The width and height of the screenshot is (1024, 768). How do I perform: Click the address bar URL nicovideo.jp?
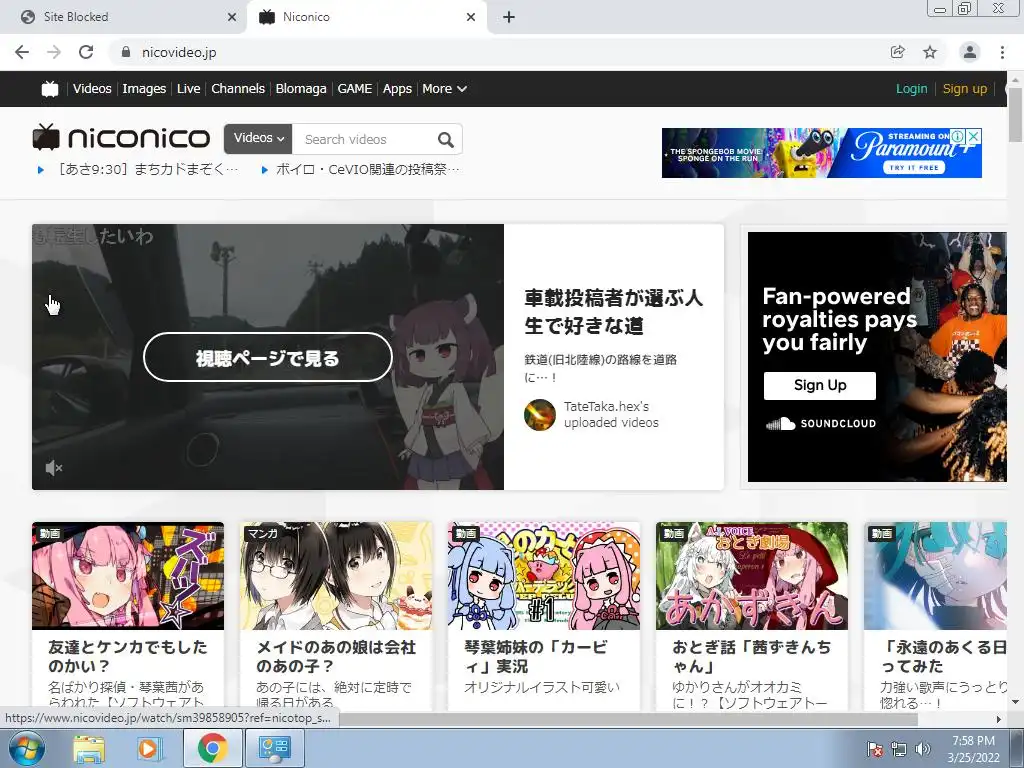pos(179,52)
